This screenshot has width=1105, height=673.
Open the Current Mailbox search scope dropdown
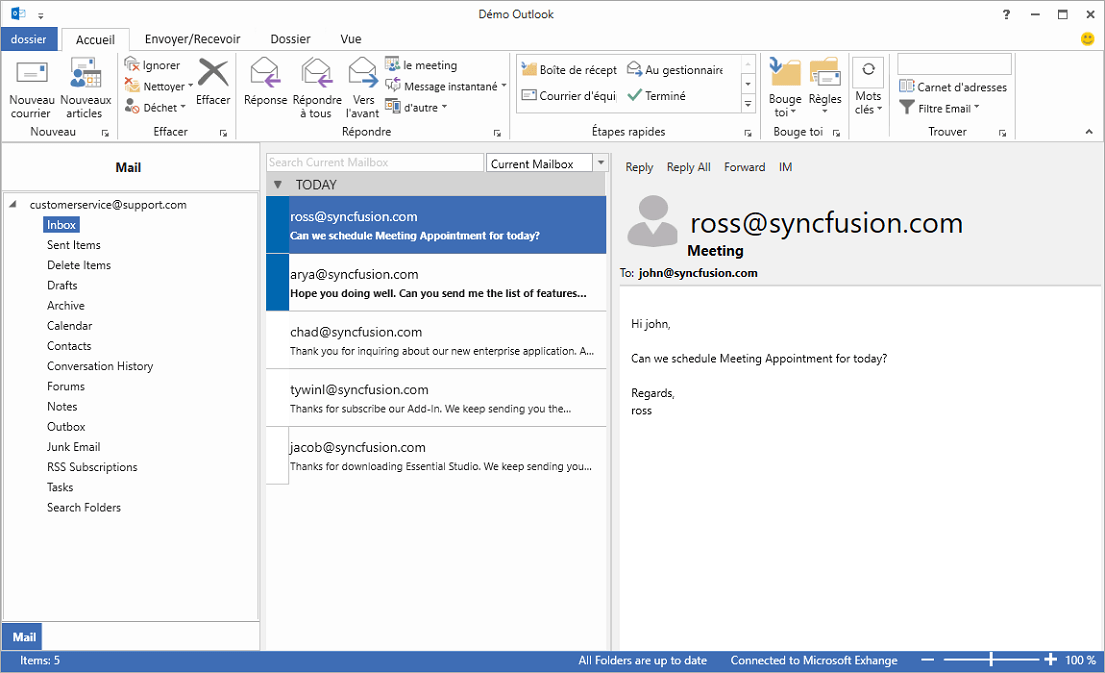point(600,161)
